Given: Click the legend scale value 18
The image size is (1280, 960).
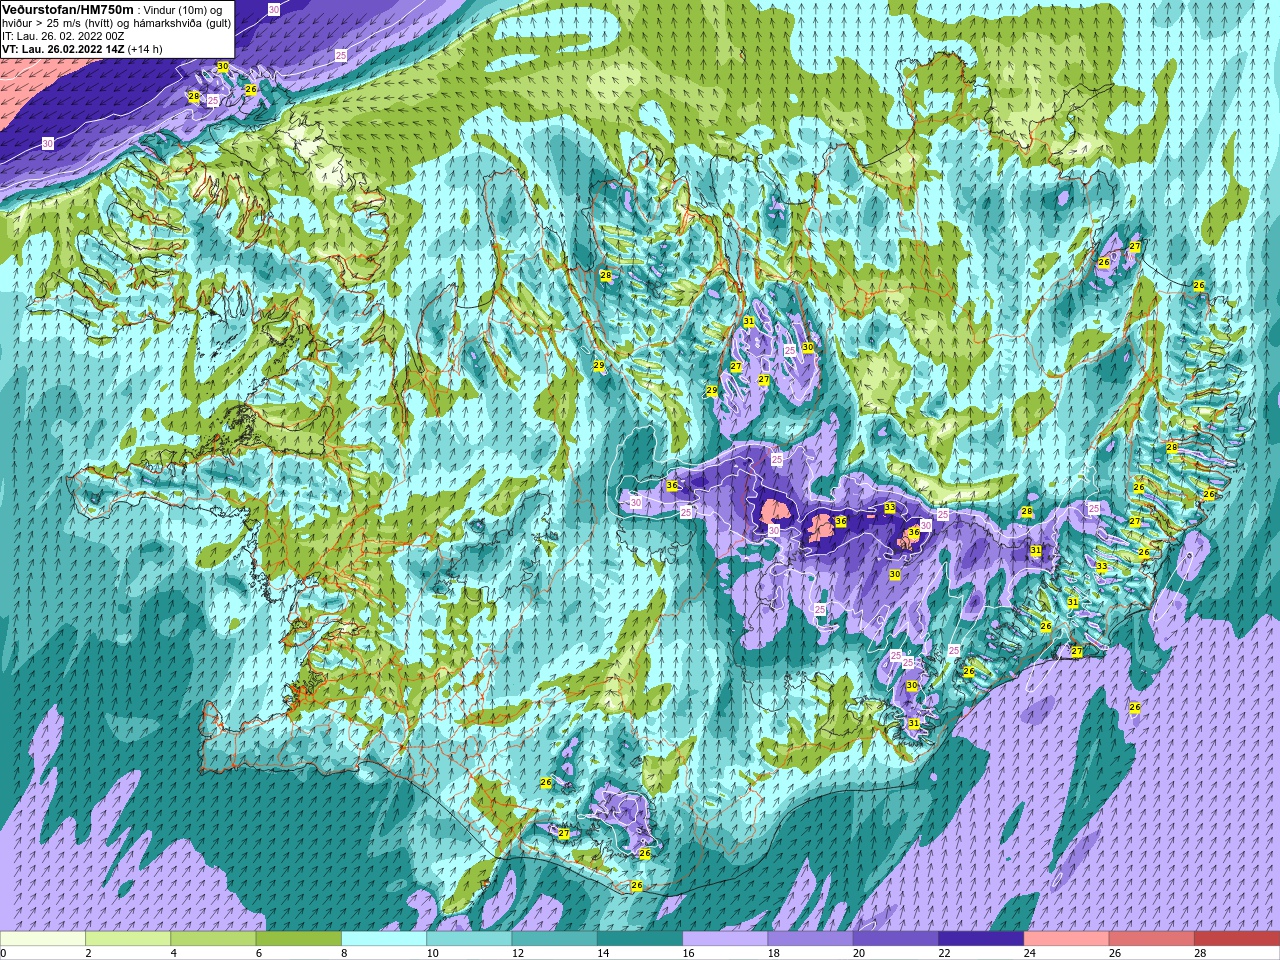Looking at the screenshot, I should [x=775, y=953].
